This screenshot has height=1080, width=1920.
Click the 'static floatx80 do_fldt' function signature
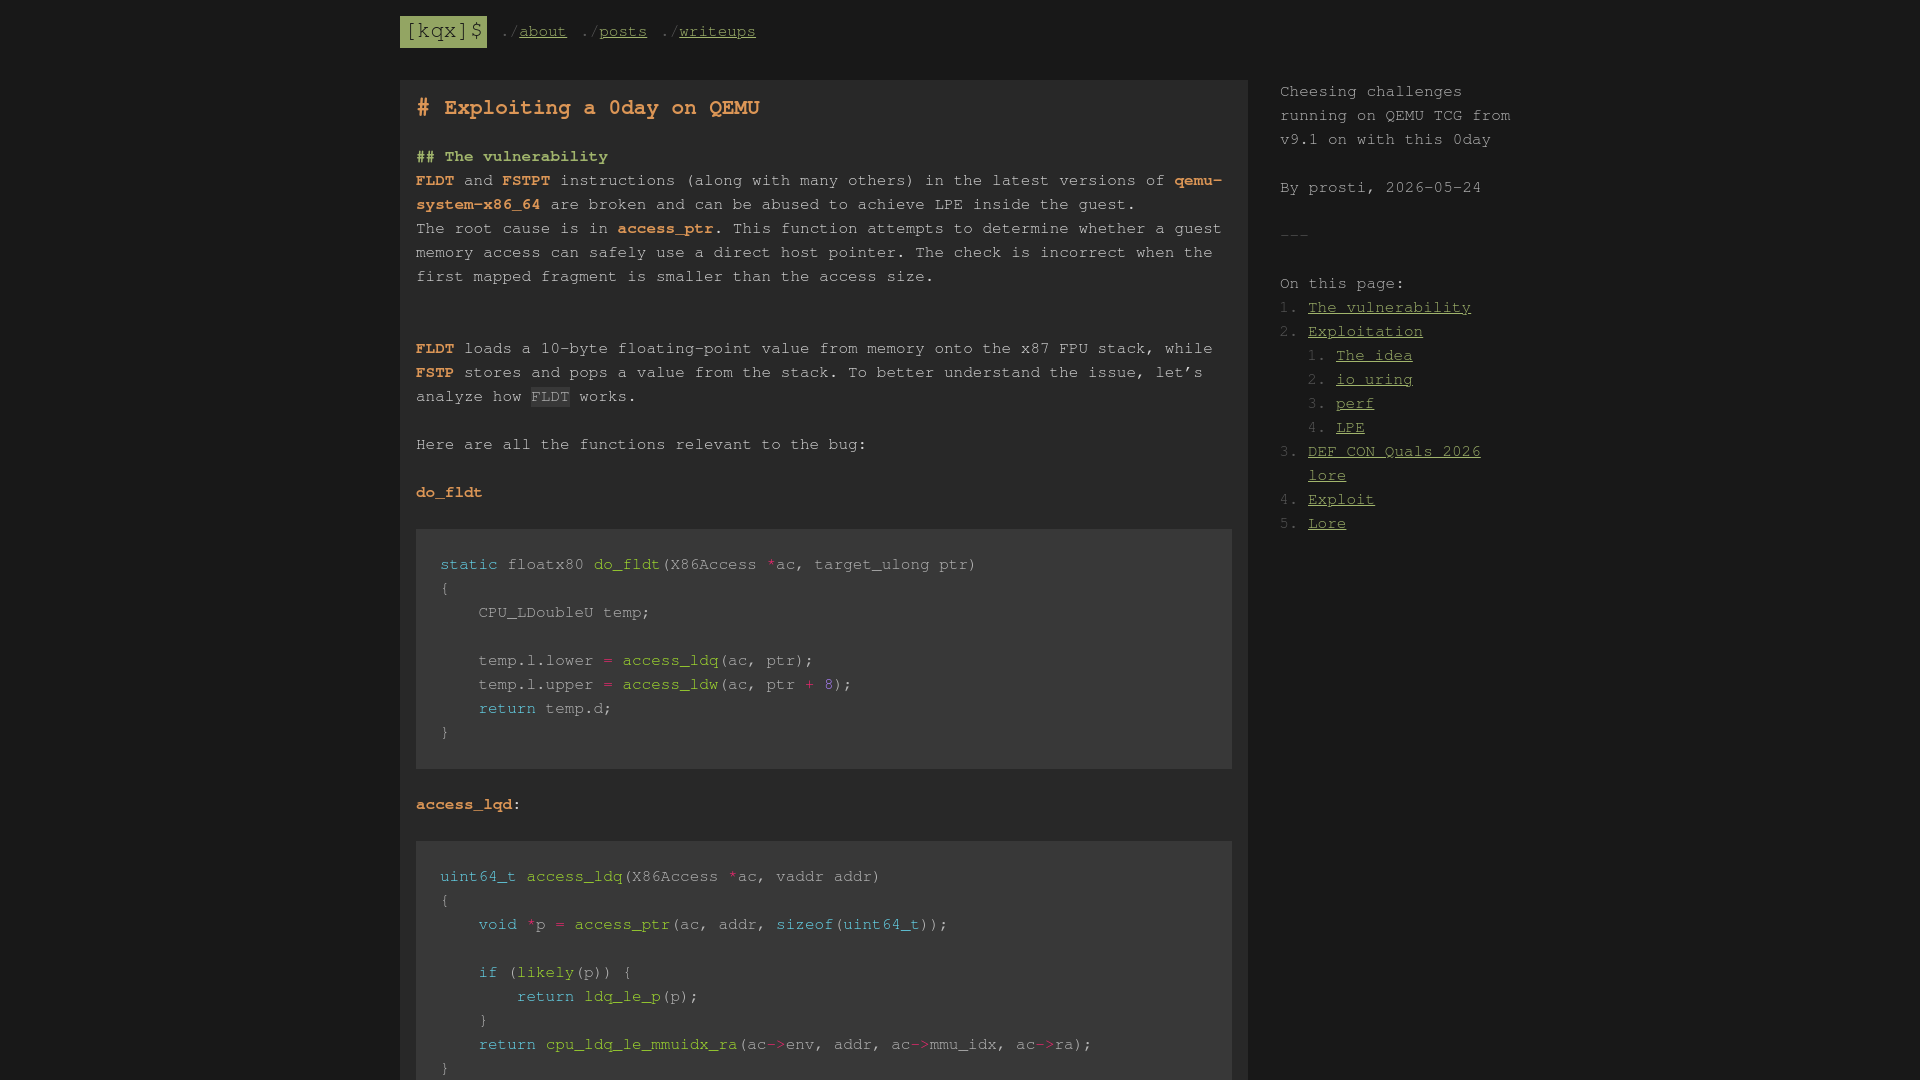click(708, 565)
